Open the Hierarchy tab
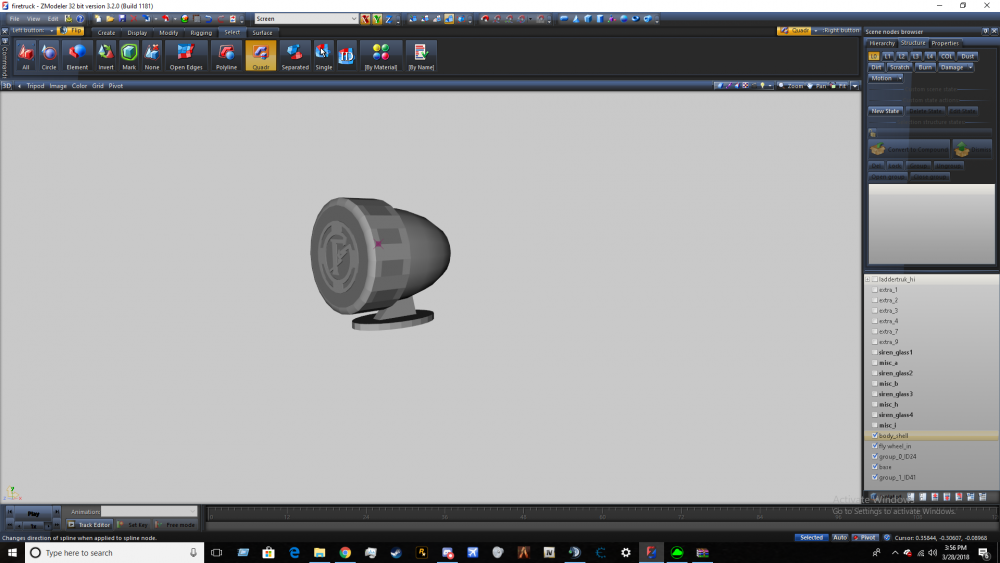1000x563 pixels. (x=882, y=43)
